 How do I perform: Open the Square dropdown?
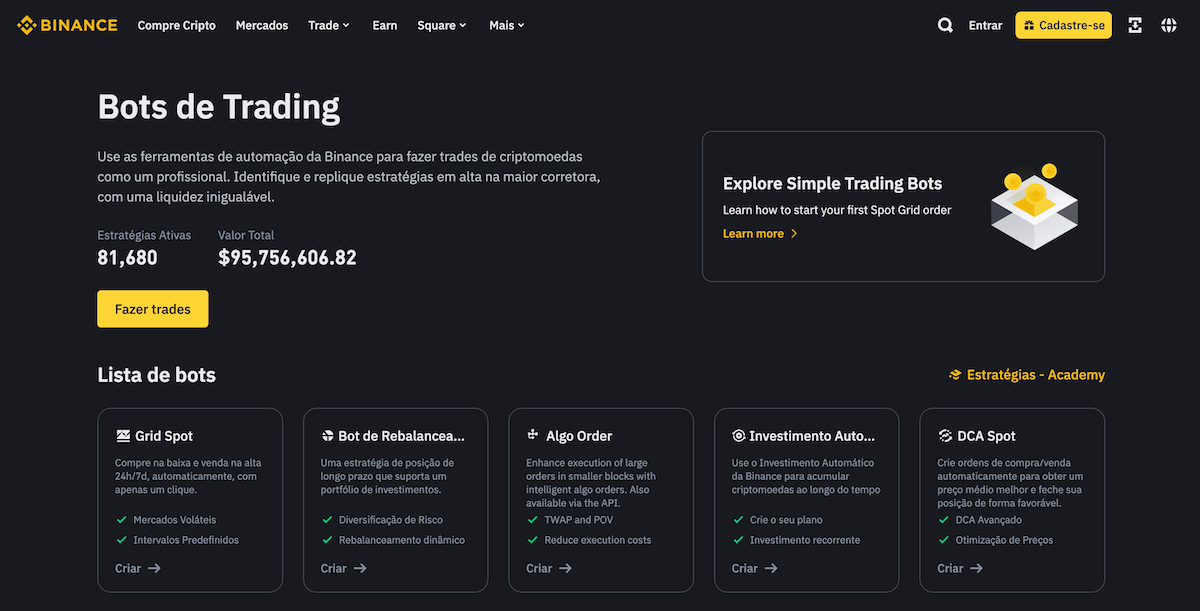pyautogui.click(x=441, y=24)
